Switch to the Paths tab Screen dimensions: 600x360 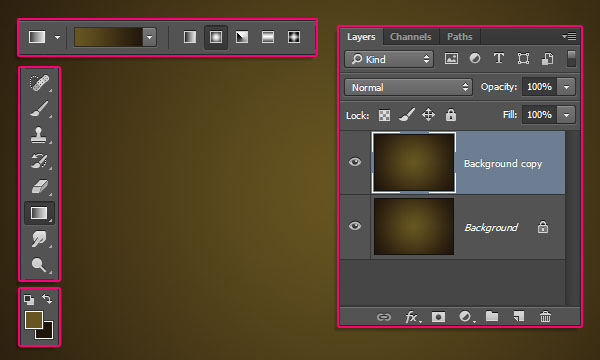460,37
